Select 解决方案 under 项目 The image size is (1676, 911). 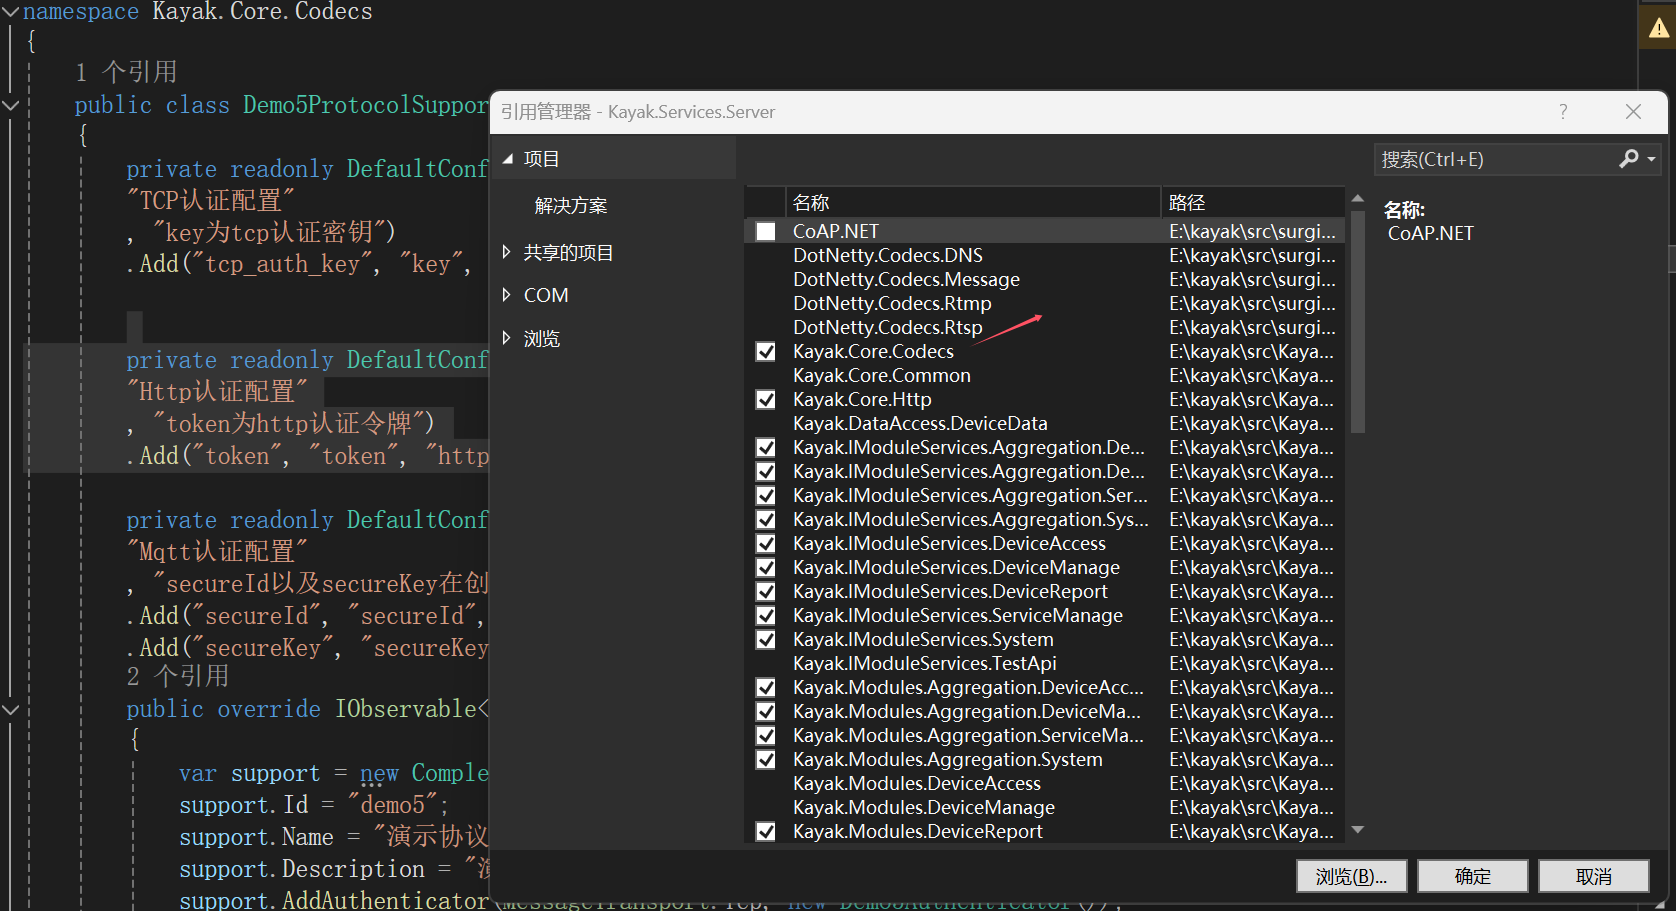point(571,206)
